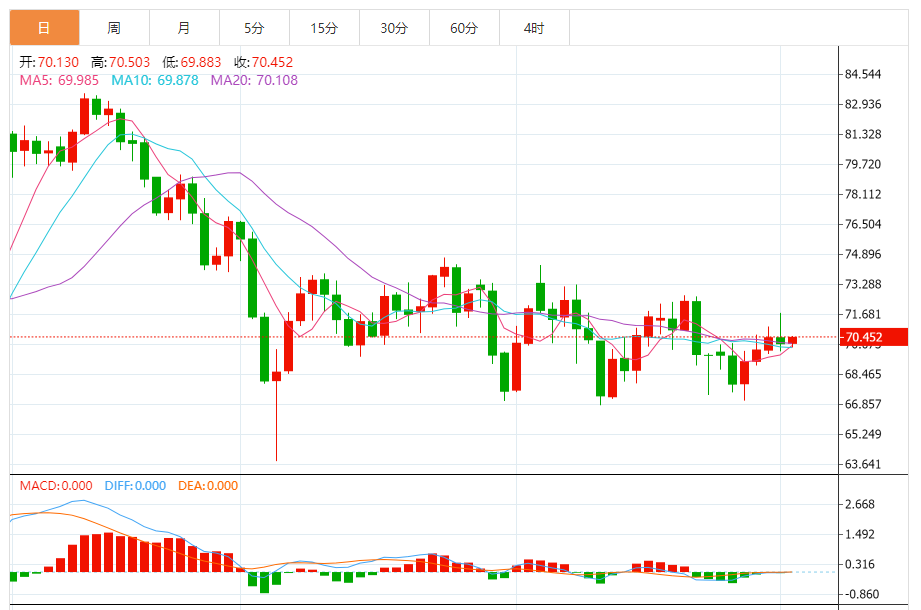The width and height of the screenshot is (921, 610).
Task: Click the 78.112 price axis label
Action: click(863, 194)
